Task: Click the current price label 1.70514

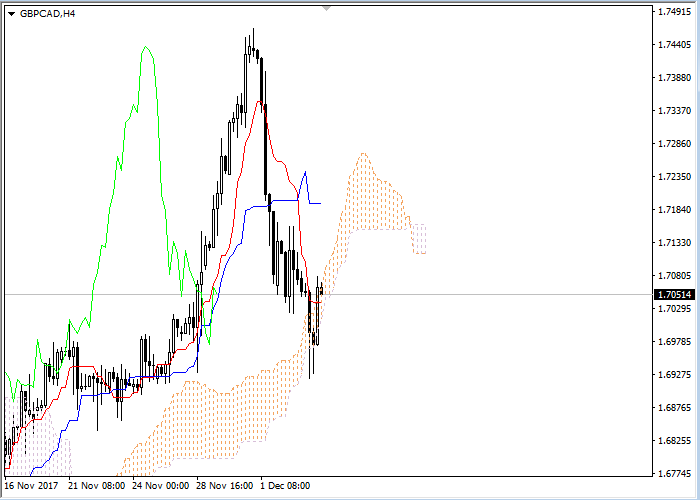Action: (x=675, y=295)
